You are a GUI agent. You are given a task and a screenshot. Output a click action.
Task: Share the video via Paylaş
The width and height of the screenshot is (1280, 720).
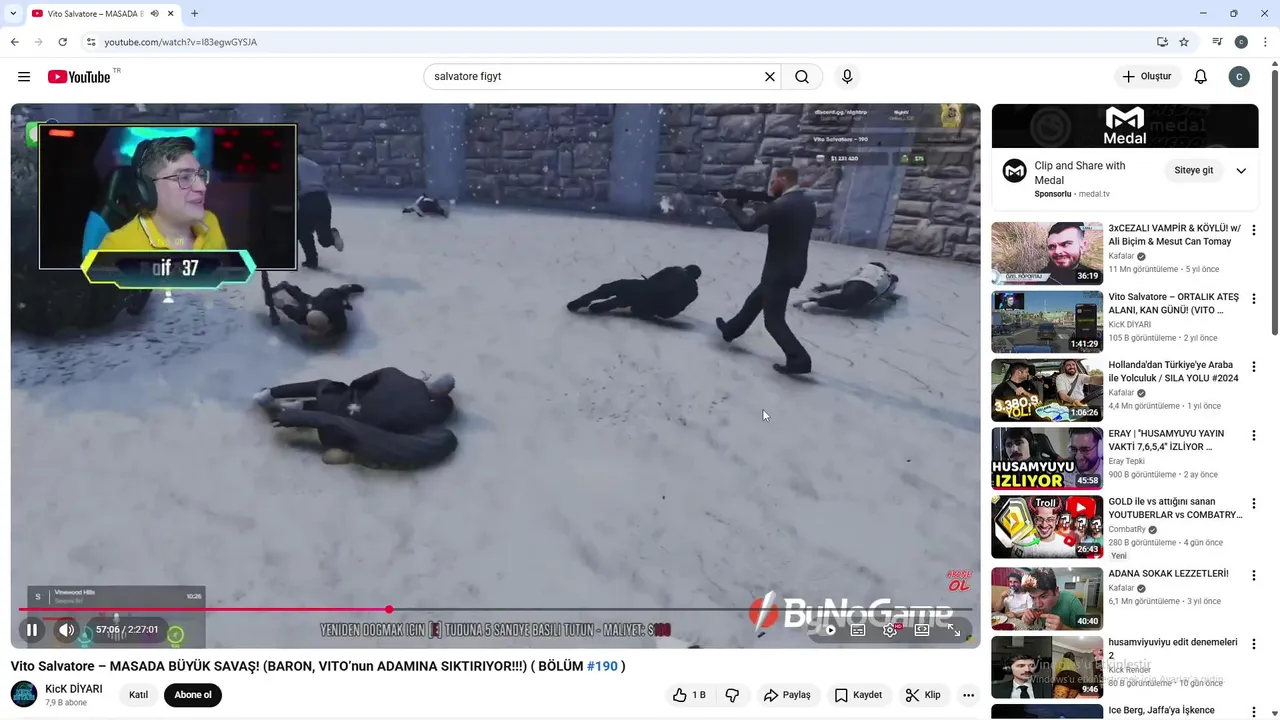click(x=787, y=695)
